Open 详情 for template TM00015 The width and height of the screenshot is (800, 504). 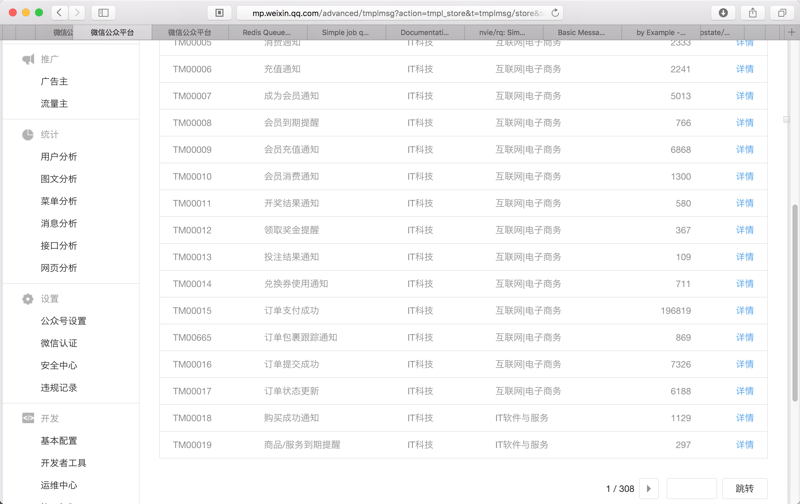[744, 311]
